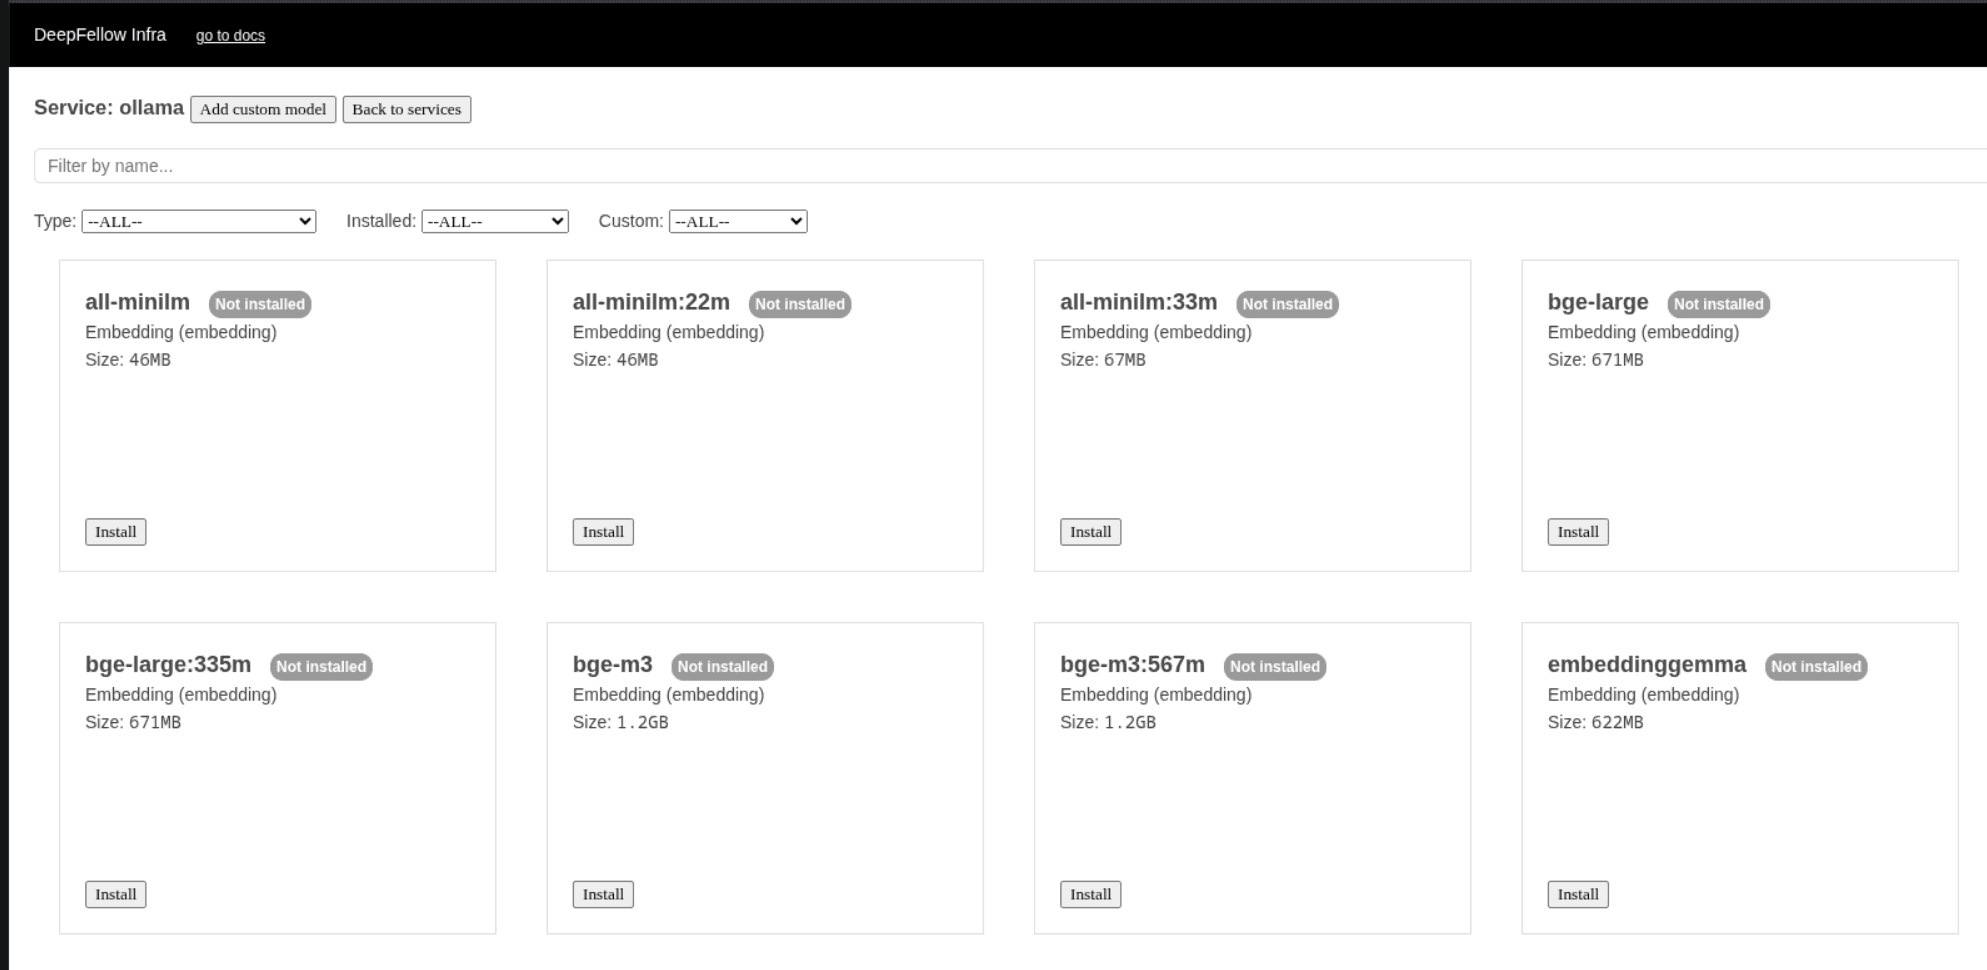Install the embeddinggemma model
This screenshot has height=970, width=1987.
(1577, 893)
